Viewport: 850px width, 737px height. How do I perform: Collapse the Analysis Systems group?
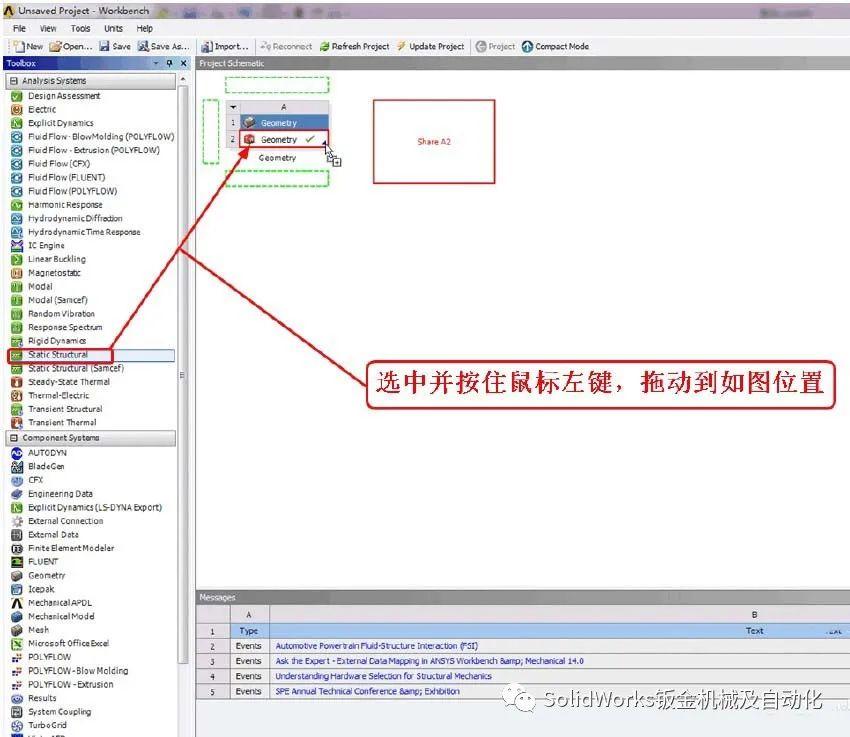tap(14, 81)
